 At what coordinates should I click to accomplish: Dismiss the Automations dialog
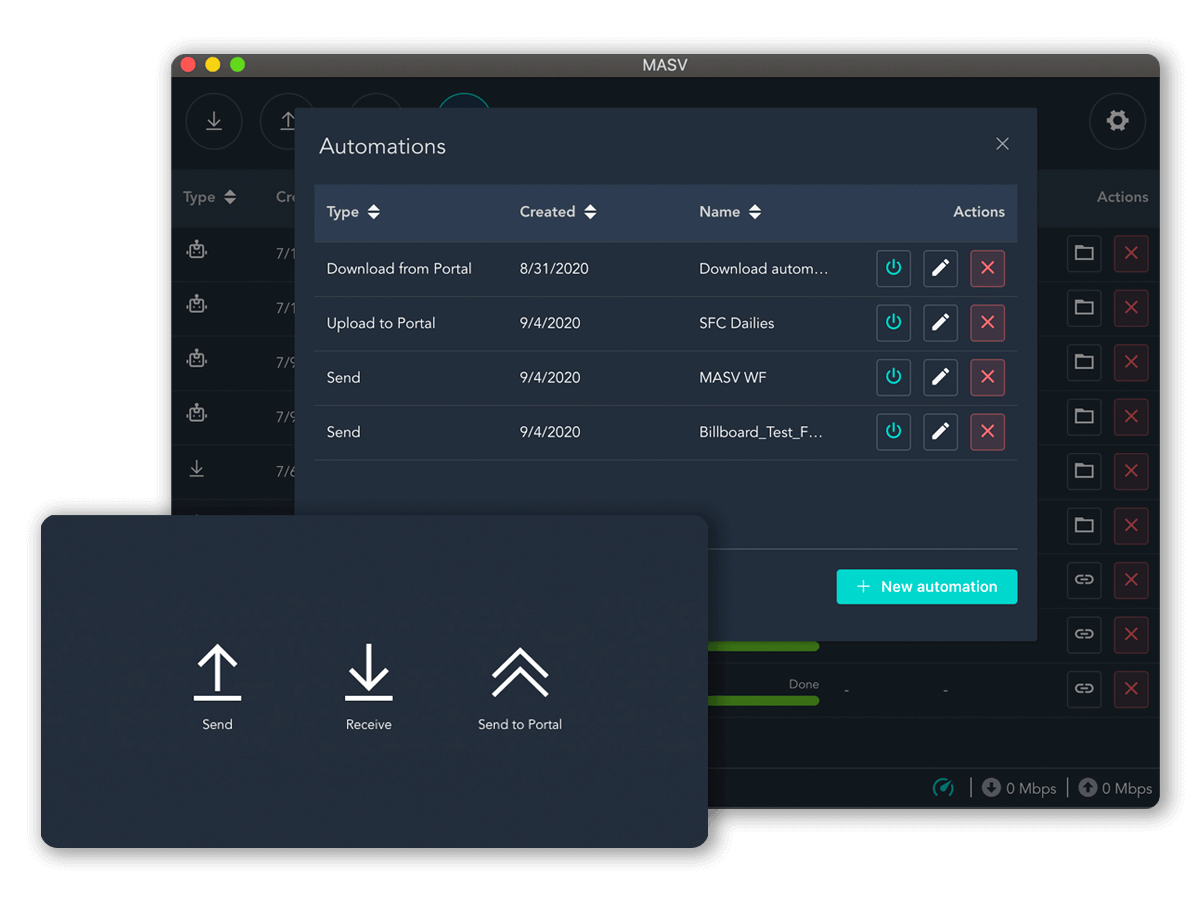click(x=1002, y=143)
